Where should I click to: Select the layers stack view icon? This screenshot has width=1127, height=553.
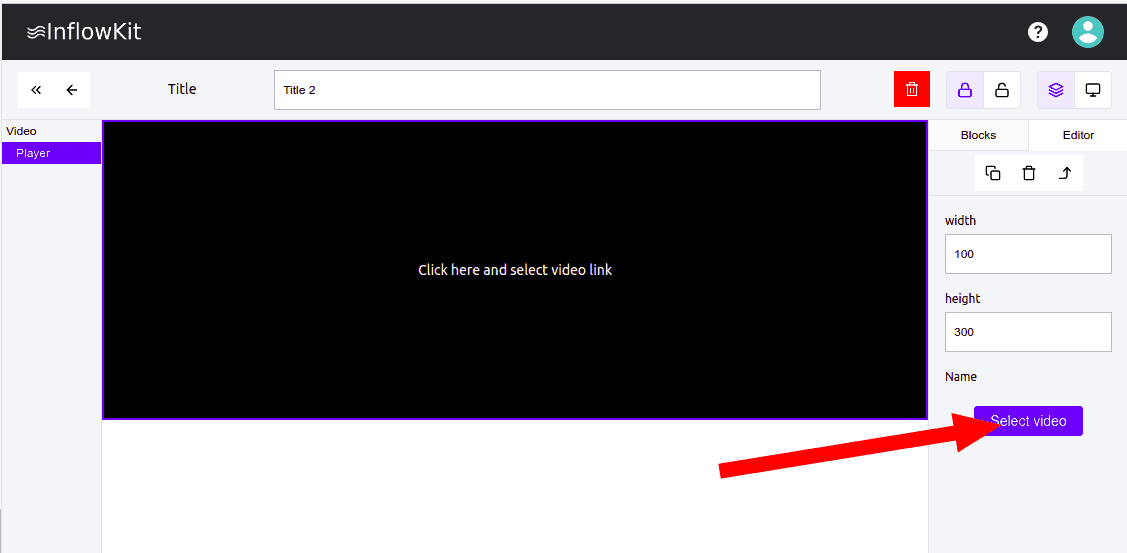1056,90
